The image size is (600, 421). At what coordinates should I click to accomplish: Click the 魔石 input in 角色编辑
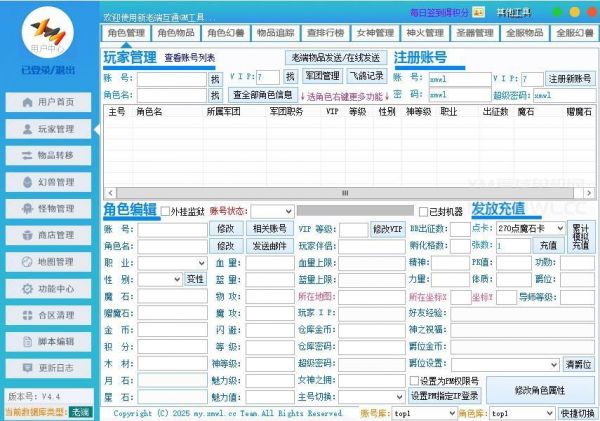[173, 297]
